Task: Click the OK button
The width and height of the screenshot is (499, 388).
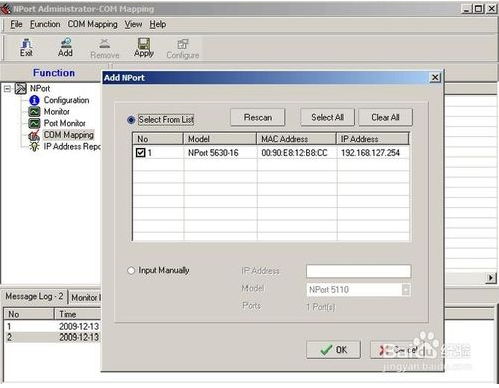Action: click(333, 350)
